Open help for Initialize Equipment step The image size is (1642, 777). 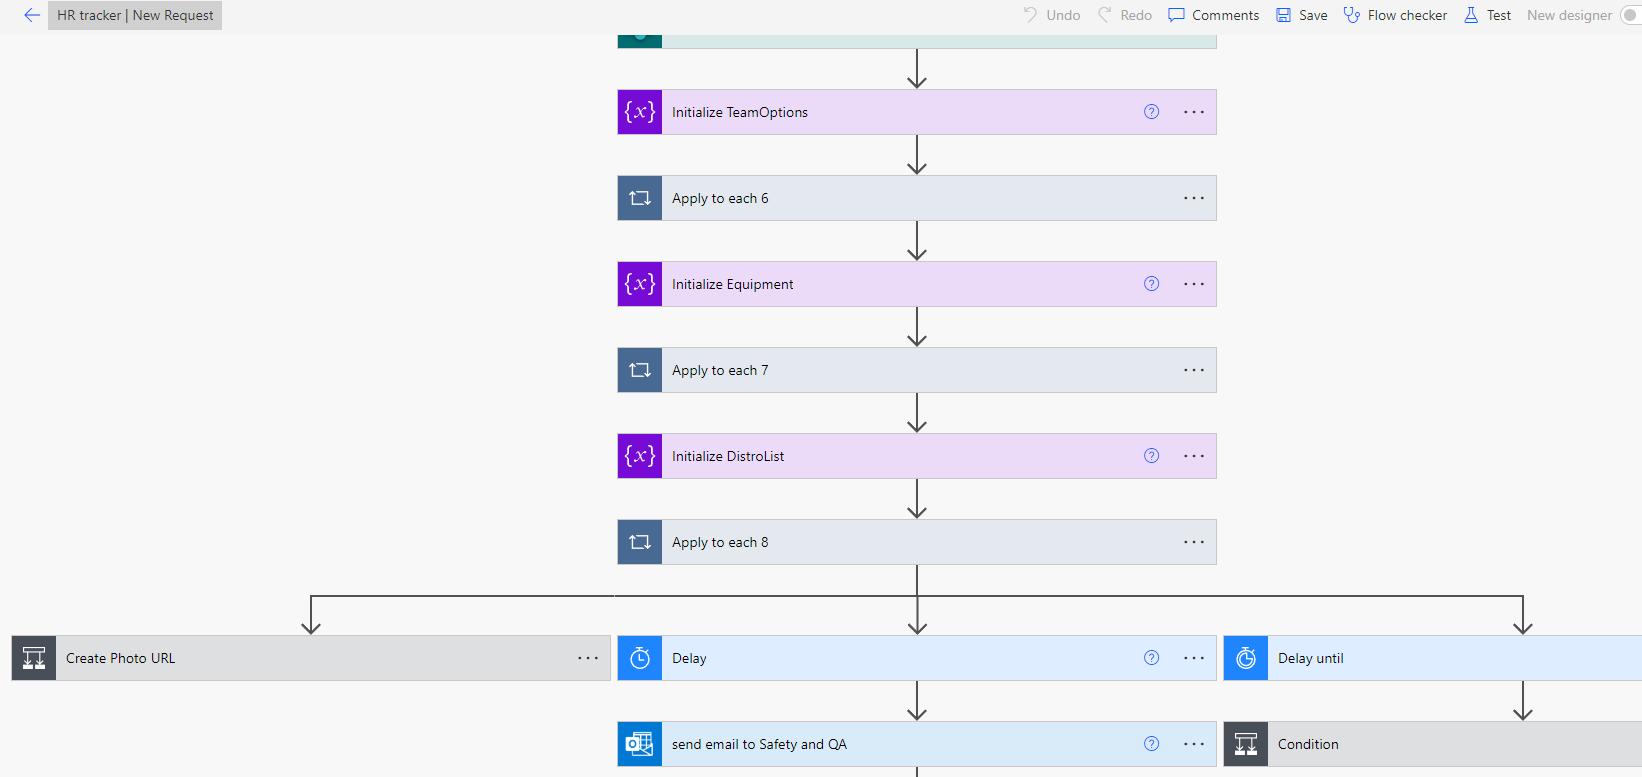tap(1152, 284)
